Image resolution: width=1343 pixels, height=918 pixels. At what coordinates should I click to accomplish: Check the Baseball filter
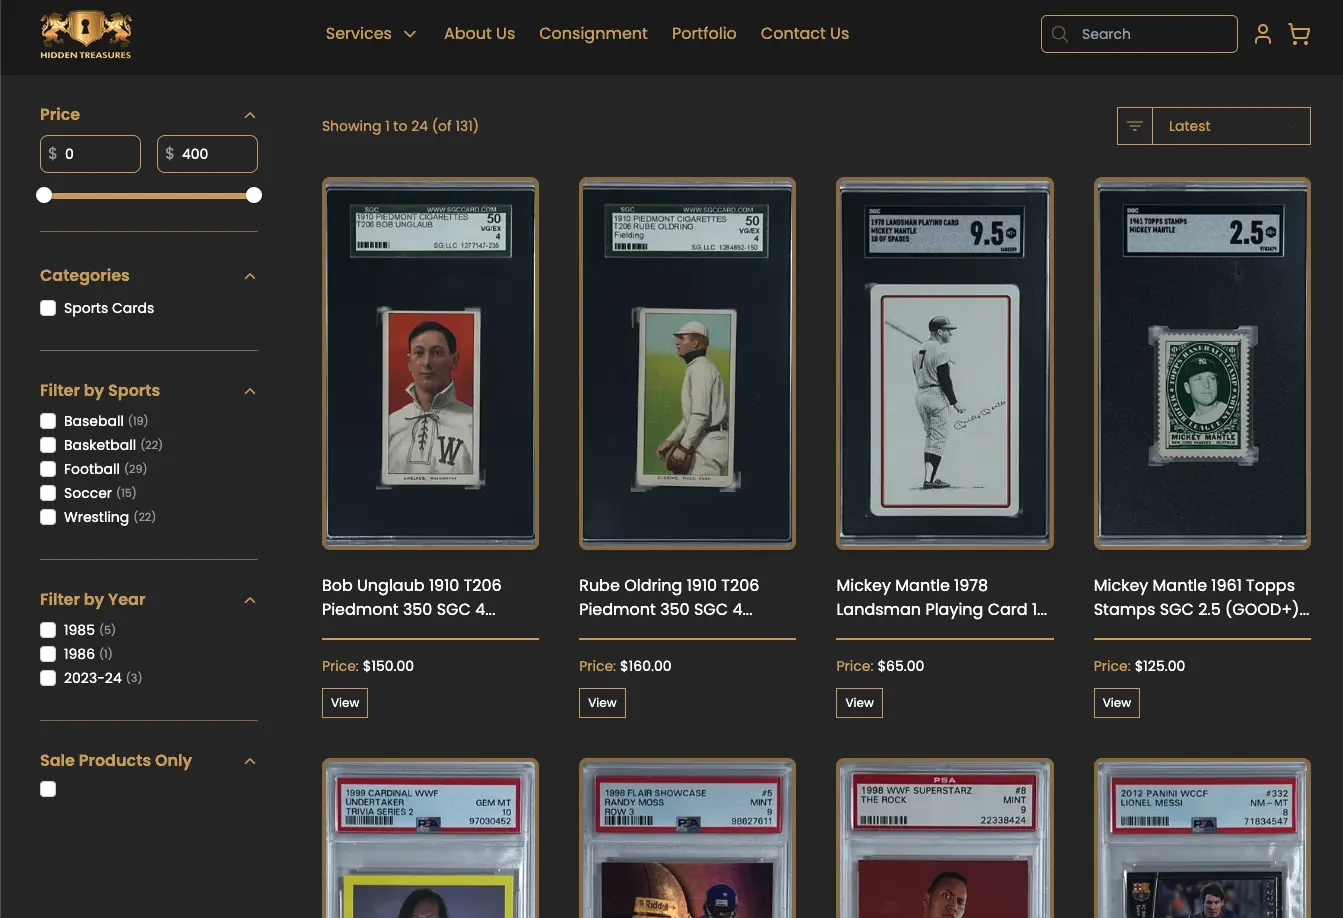48,421
